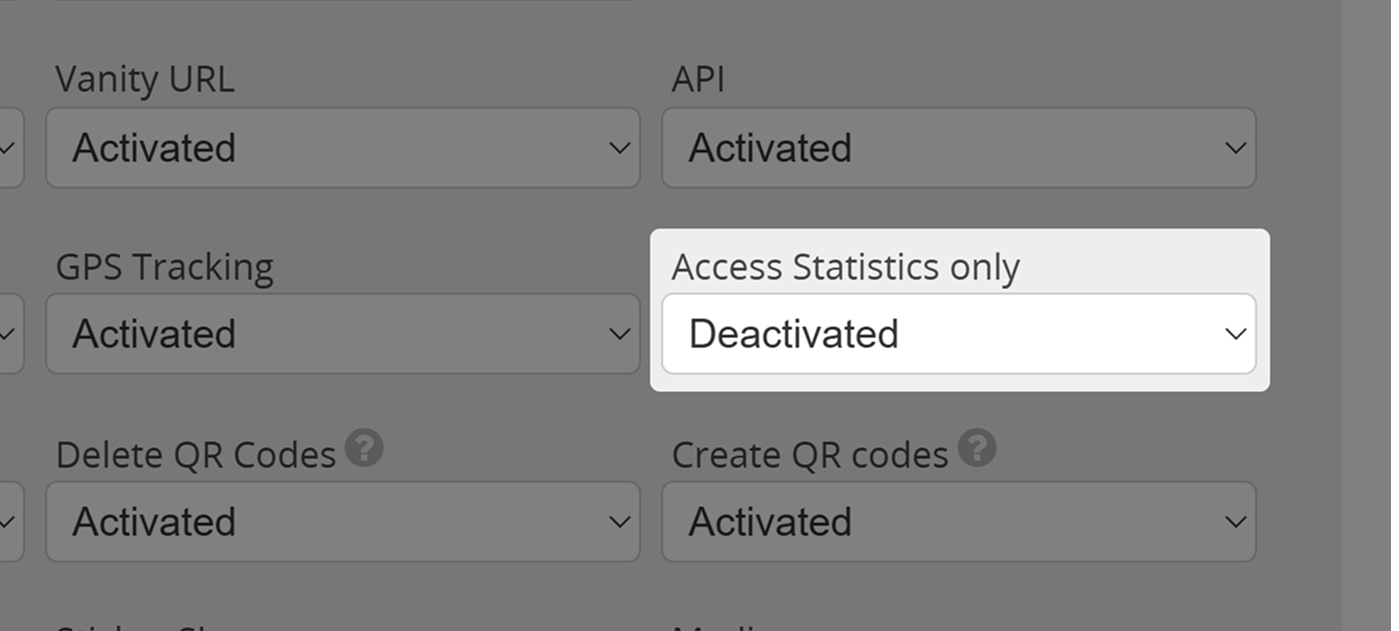This screenshot has width=1399, height=631.
Task: Click the Create QR codes label text
Action: click(810, 455)
